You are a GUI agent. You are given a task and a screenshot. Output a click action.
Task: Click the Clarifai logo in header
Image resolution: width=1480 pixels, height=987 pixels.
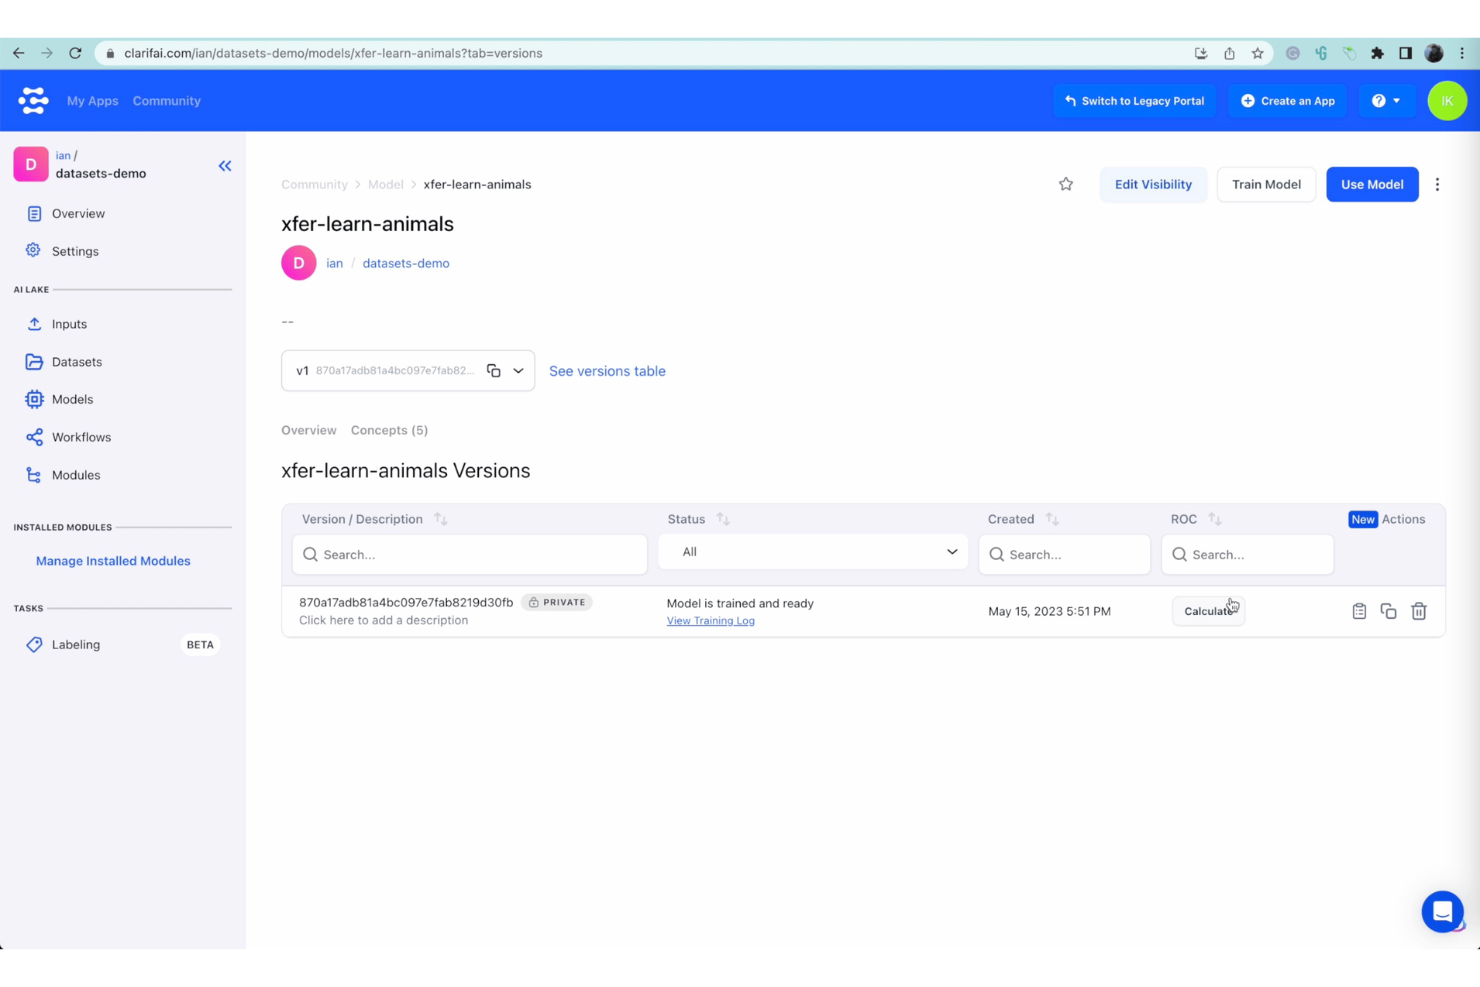click(33, 101)
